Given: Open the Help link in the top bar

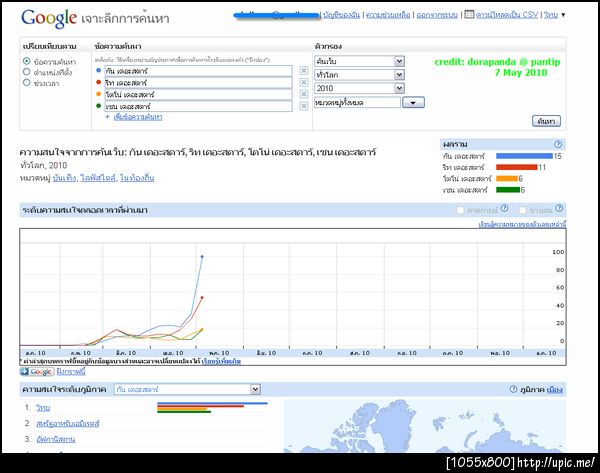Looking at the screenshot, I should pos(388,15).
